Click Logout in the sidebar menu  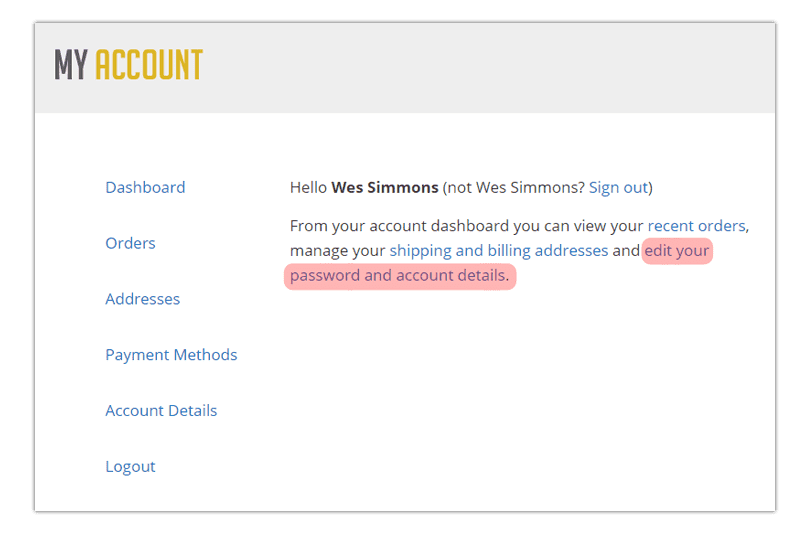click(x=130, y=466)
